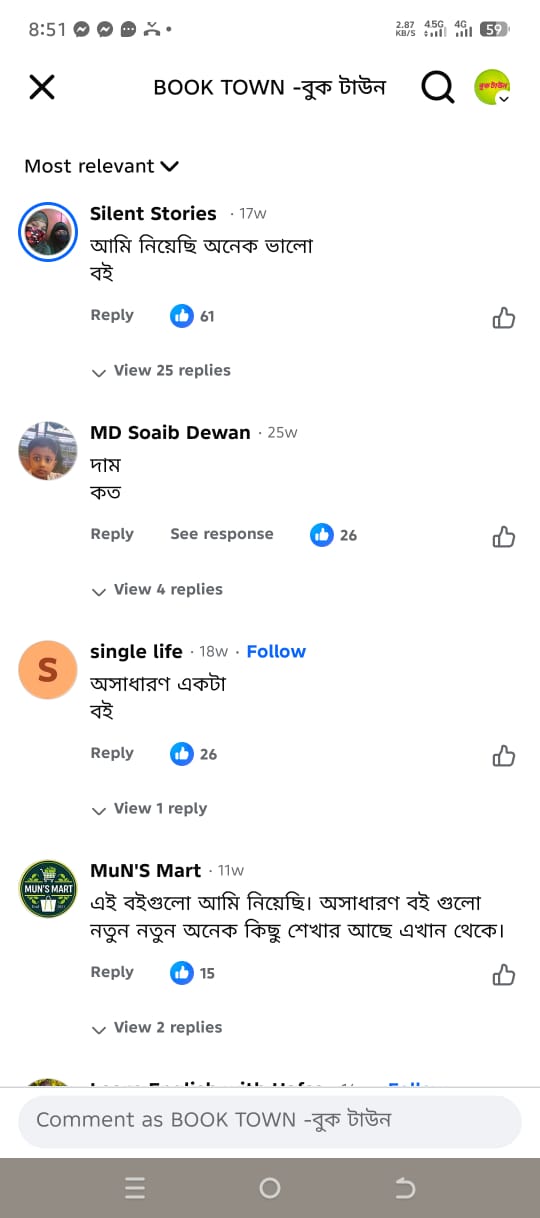Tap Android home navigation button
The image size is (540, 1218).
tap(270, 1188)
